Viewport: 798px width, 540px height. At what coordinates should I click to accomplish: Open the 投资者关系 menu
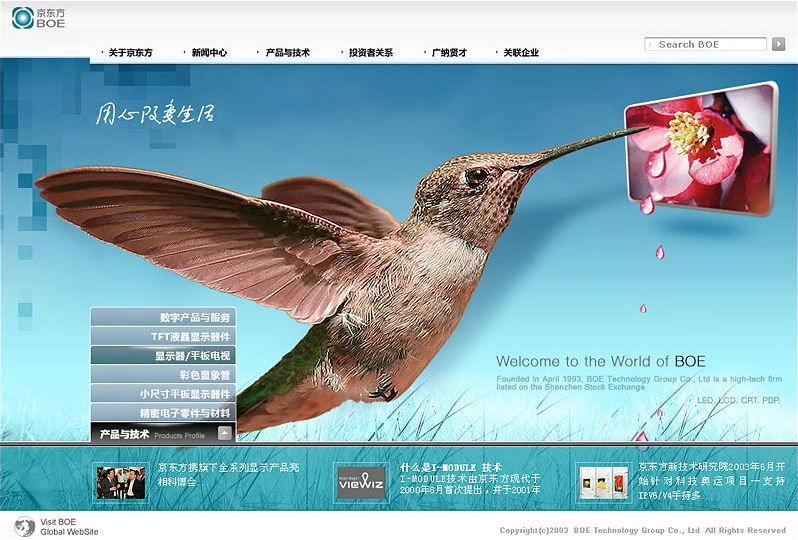pyautogui.click(x=370, y=52)
